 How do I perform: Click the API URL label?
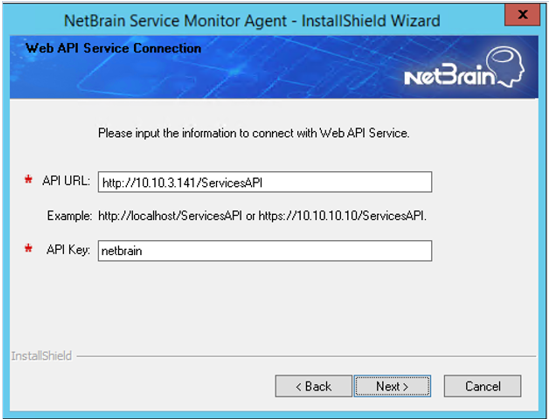click(x=66, y=181)
